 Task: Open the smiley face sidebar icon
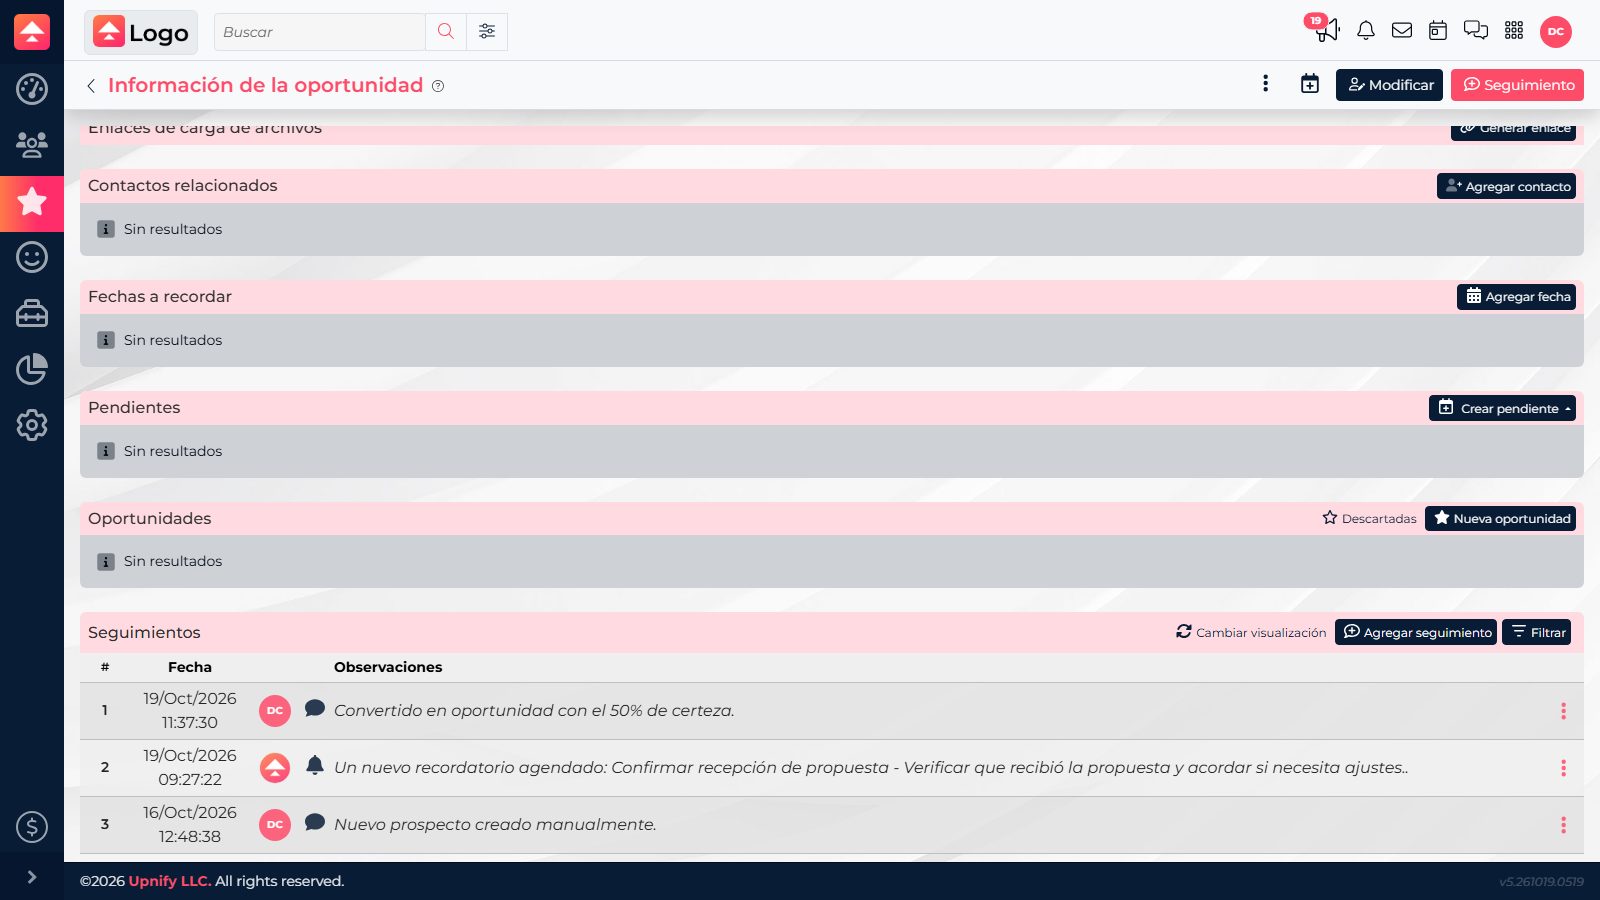click(32, 257)
